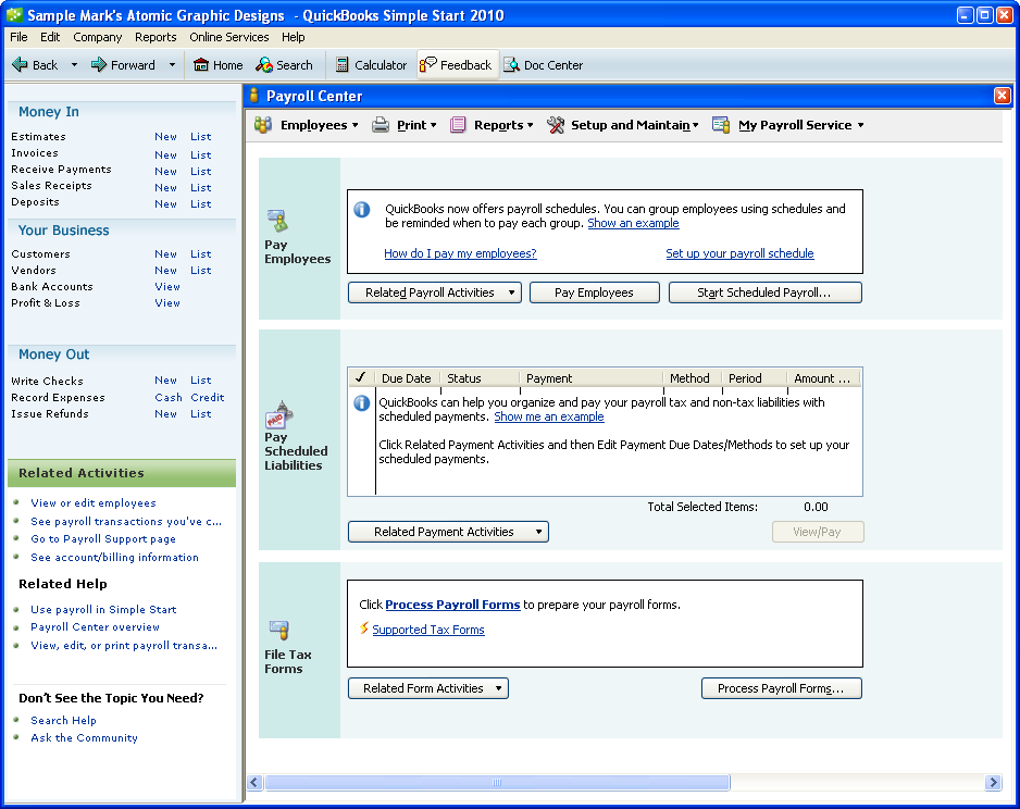Click the Pay Scheduled Liabilities paid icon
Image resolution: width=1020 pixels, height=809 pixels.
(279, 415)
